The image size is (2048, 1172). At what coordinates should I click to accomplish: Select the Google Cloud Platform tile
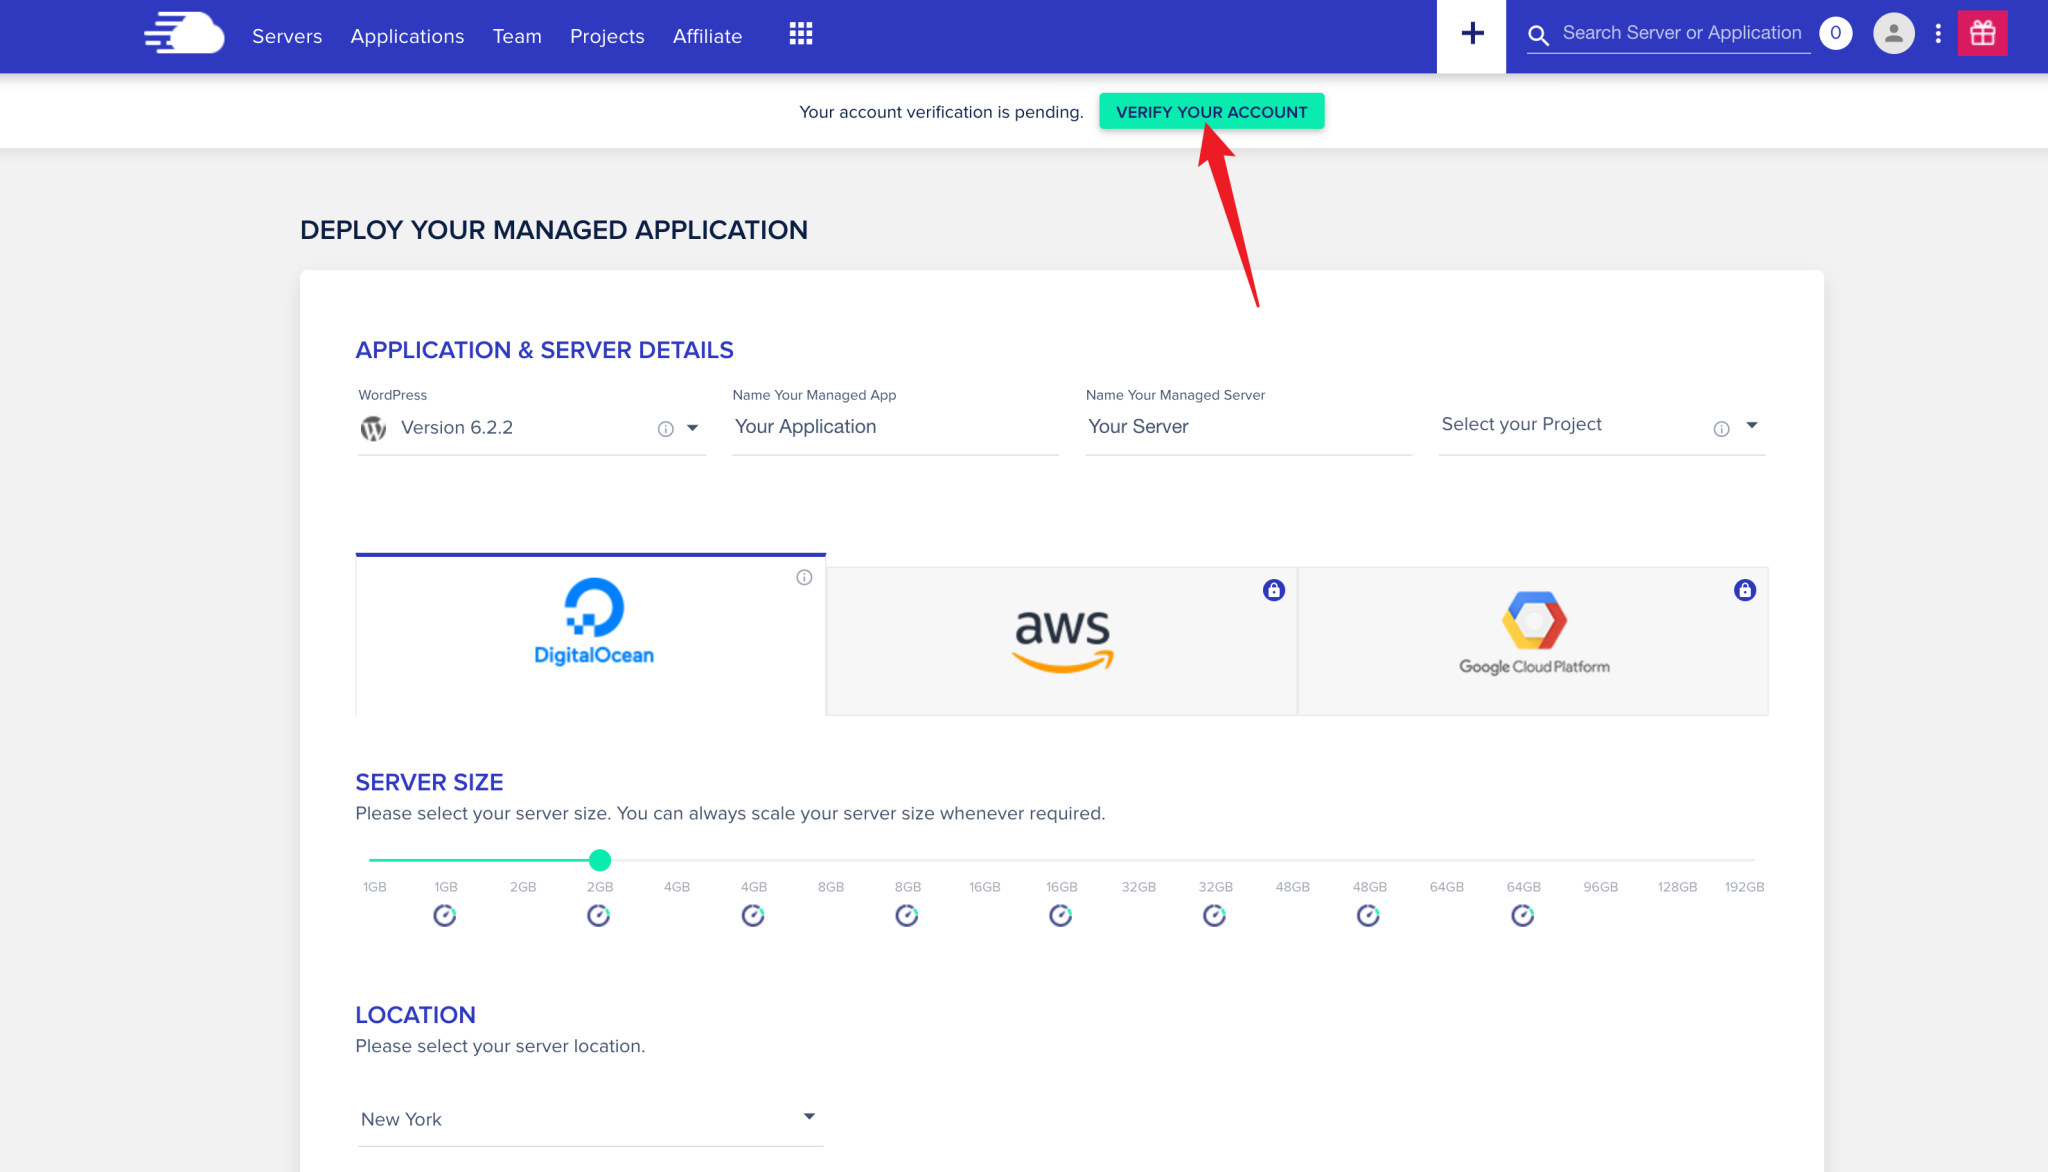point(1532,635)
